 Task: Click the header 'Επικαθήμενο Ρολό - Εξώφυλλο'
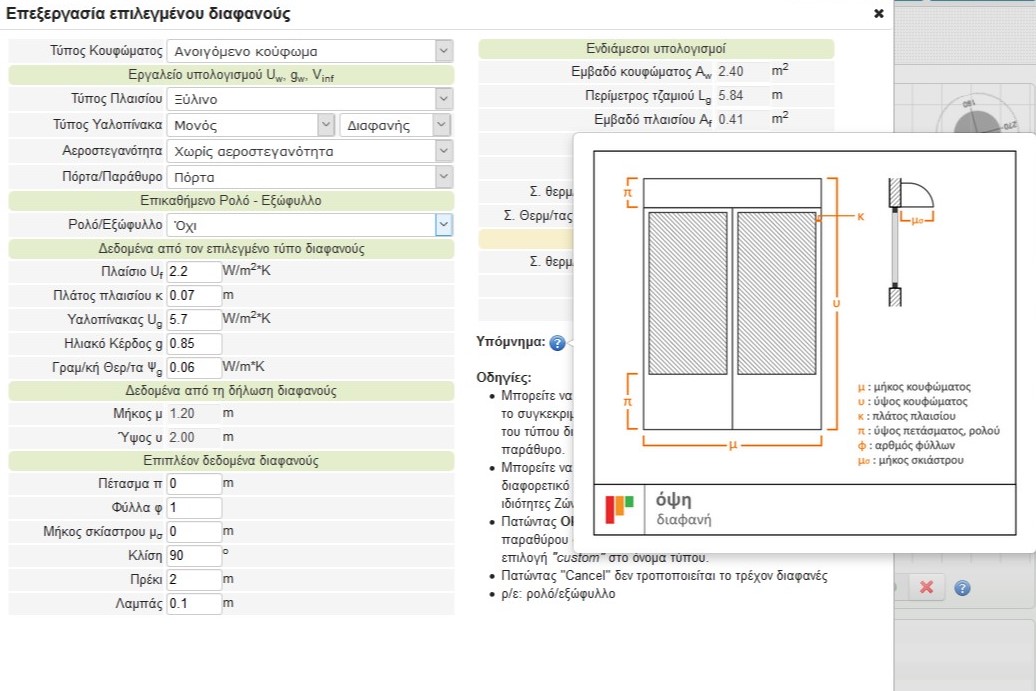tap(231, 201)
